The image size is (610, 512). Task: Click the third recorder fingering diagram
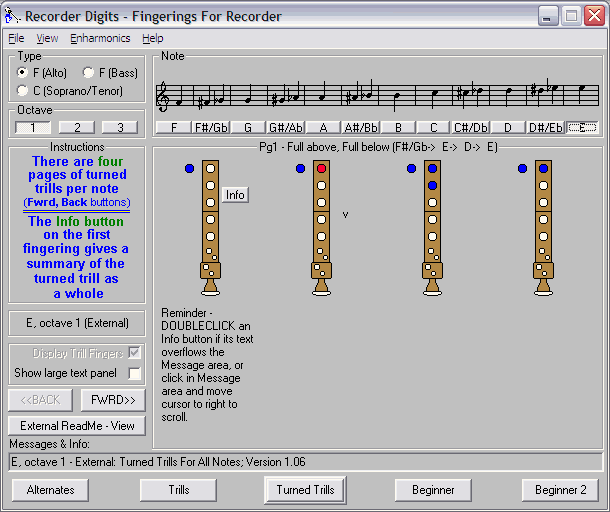432,228
